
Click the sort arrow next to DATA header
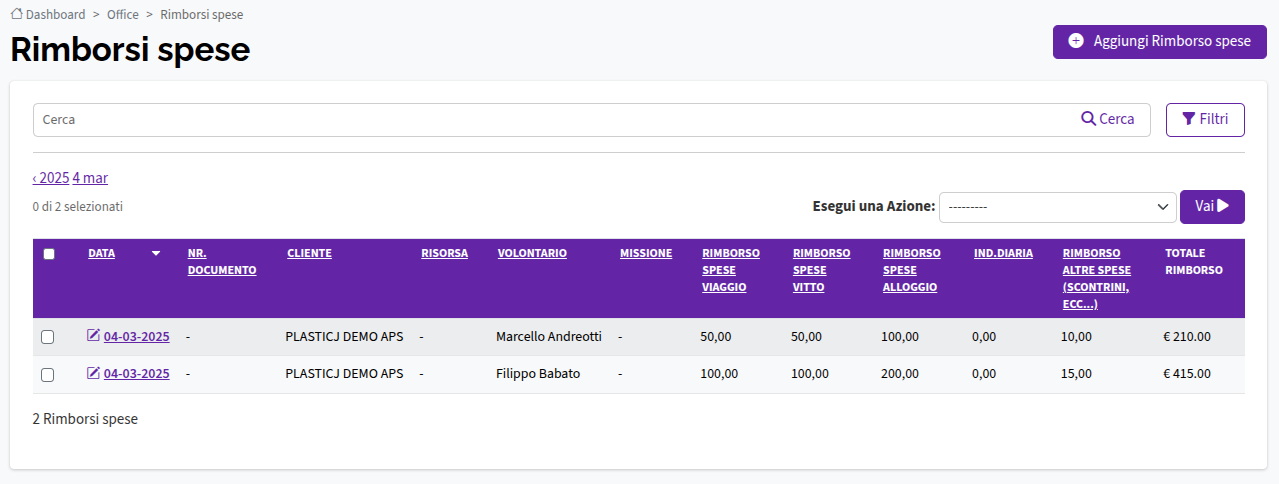(156, 254)
